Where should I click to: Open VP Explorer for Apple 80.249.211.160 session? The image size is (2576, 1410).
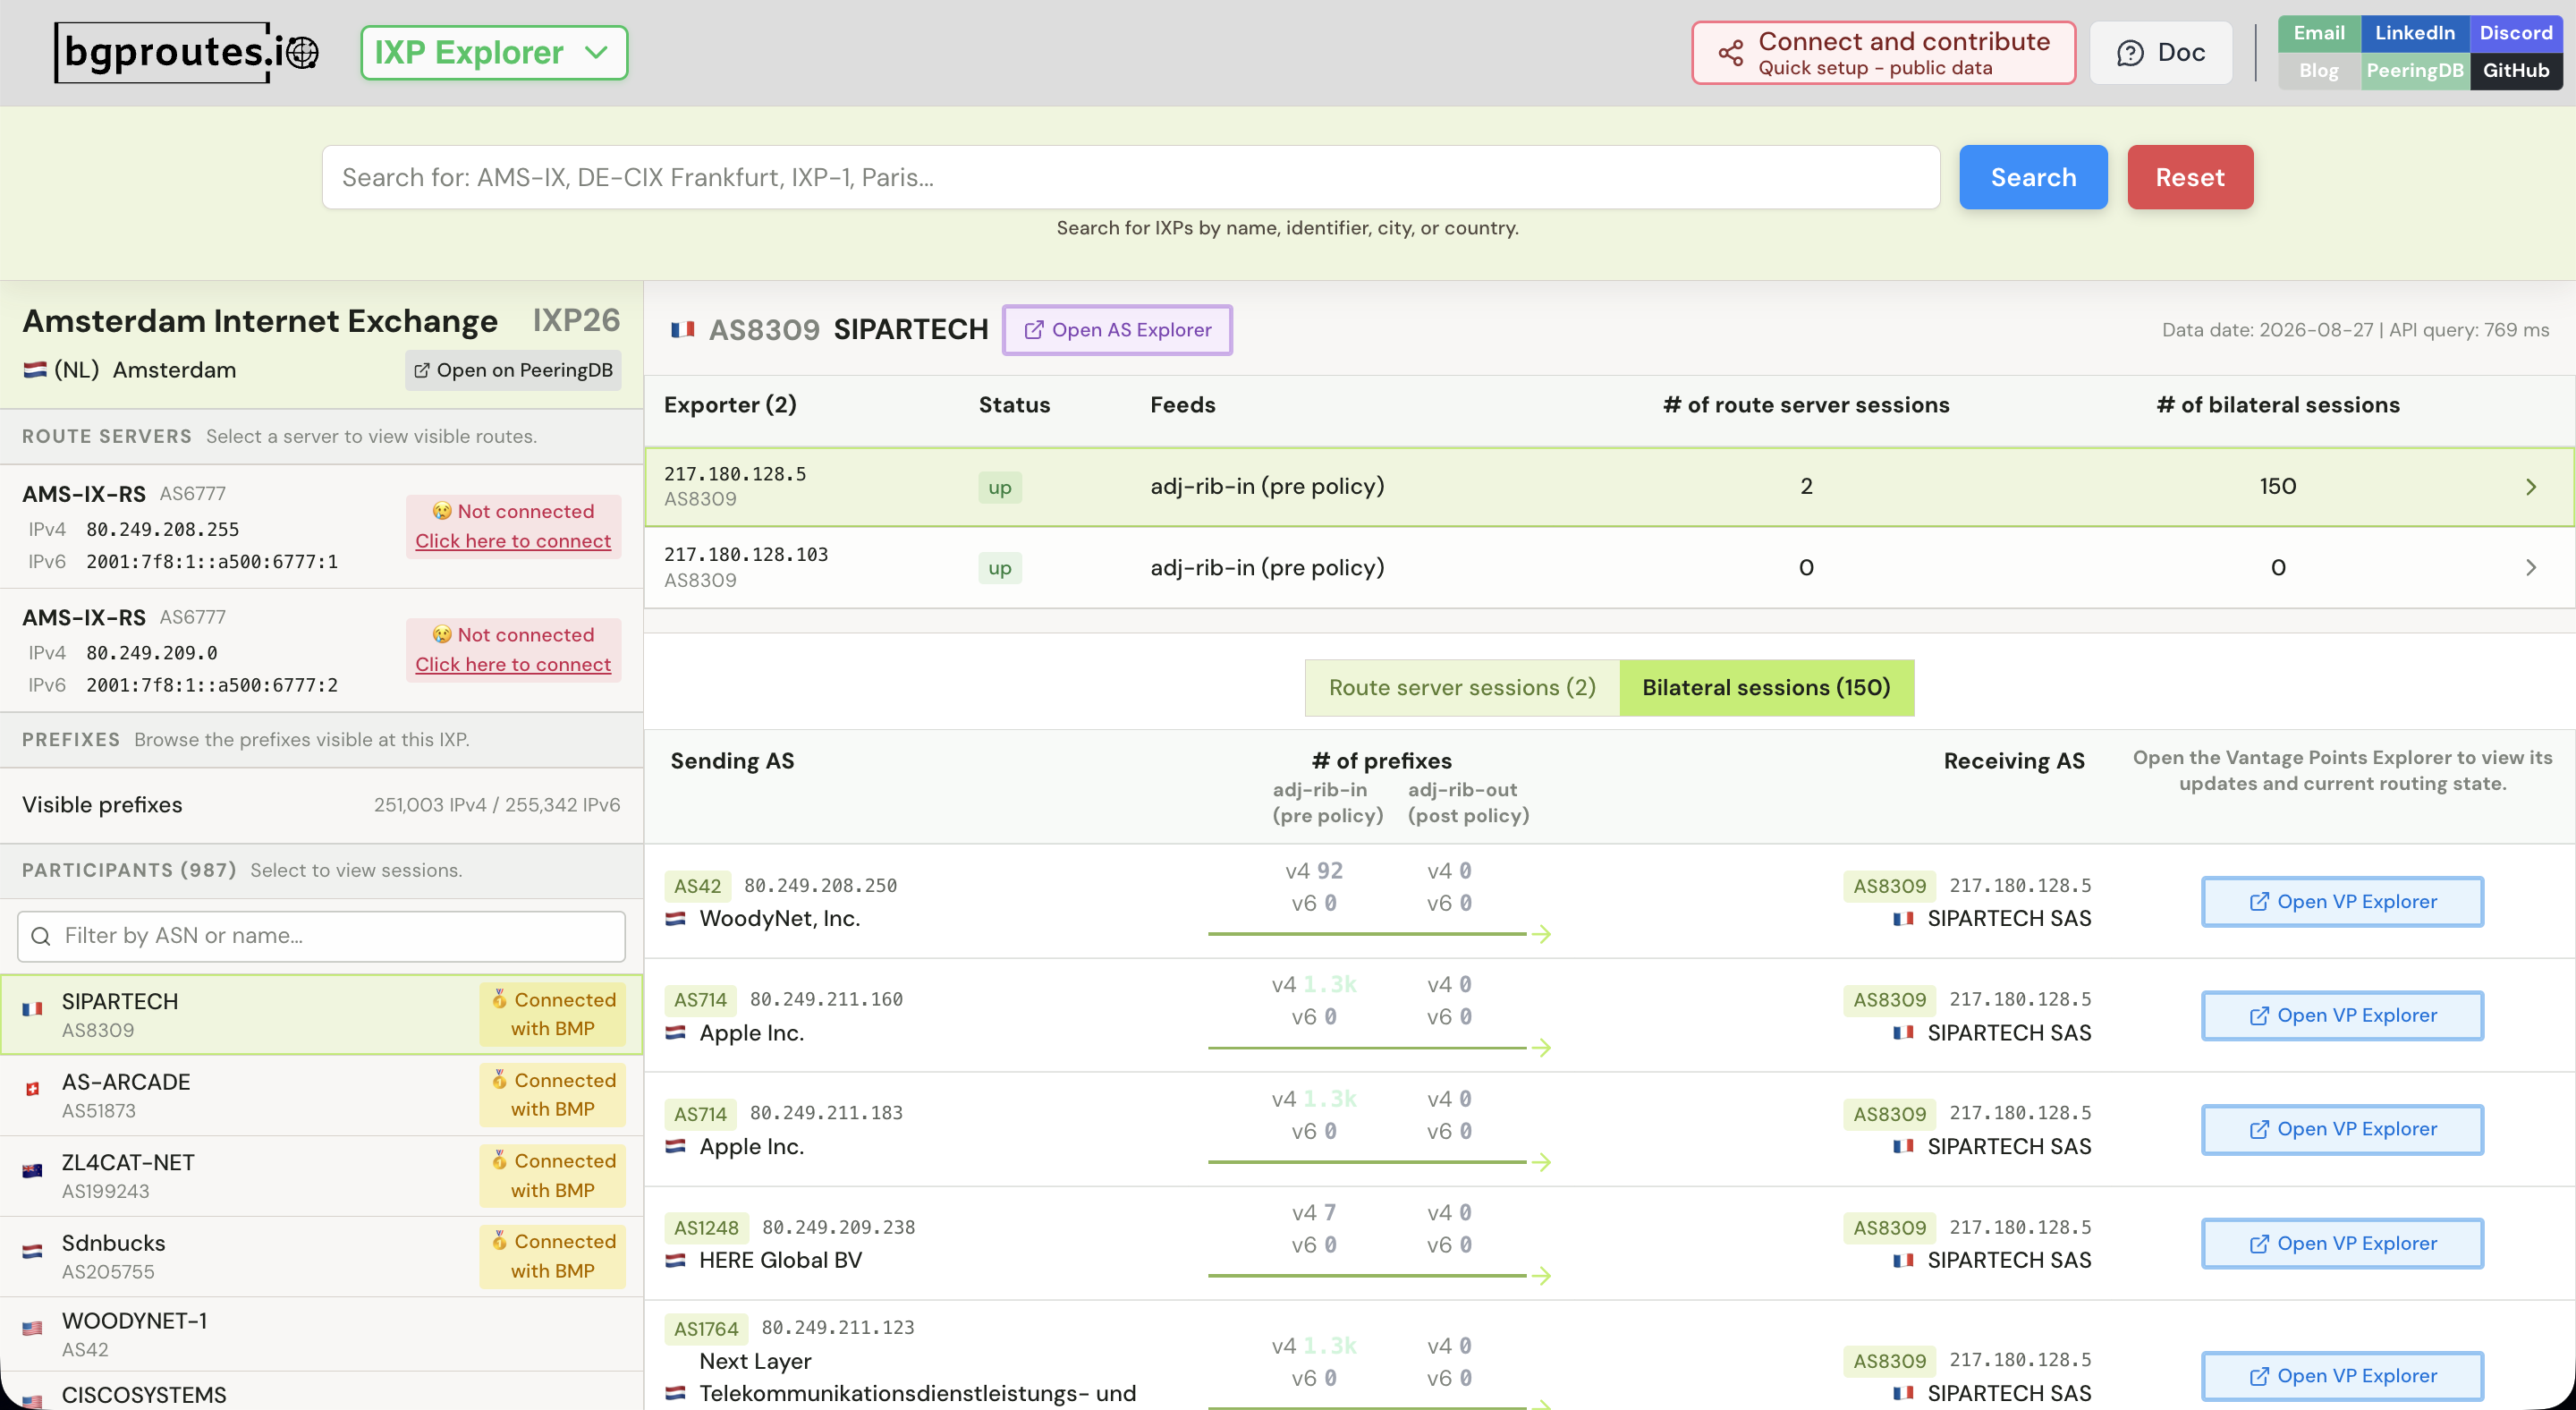tap(2342, 1016)
